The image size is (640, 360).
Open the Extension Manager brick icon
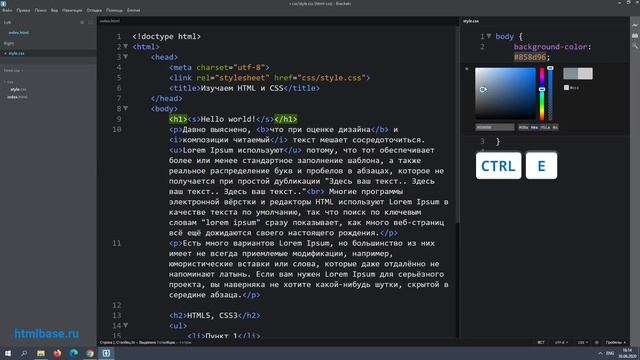[635, 36]
